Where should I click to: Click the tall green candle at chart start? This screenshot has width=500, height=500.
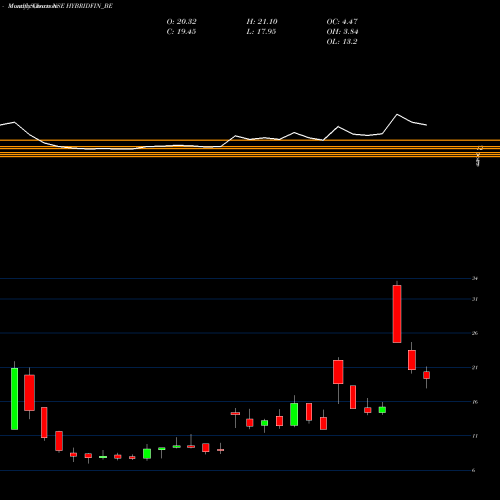tap(14, 399)
